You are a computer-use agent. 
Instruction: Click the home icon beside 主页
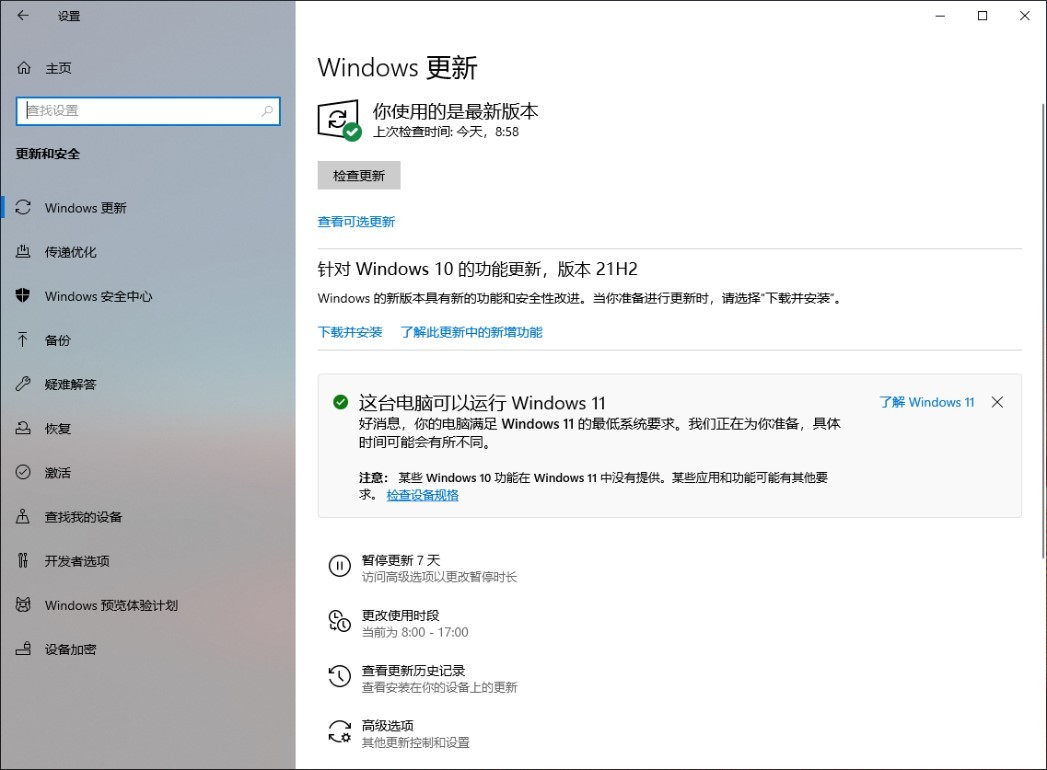[24, 68]
